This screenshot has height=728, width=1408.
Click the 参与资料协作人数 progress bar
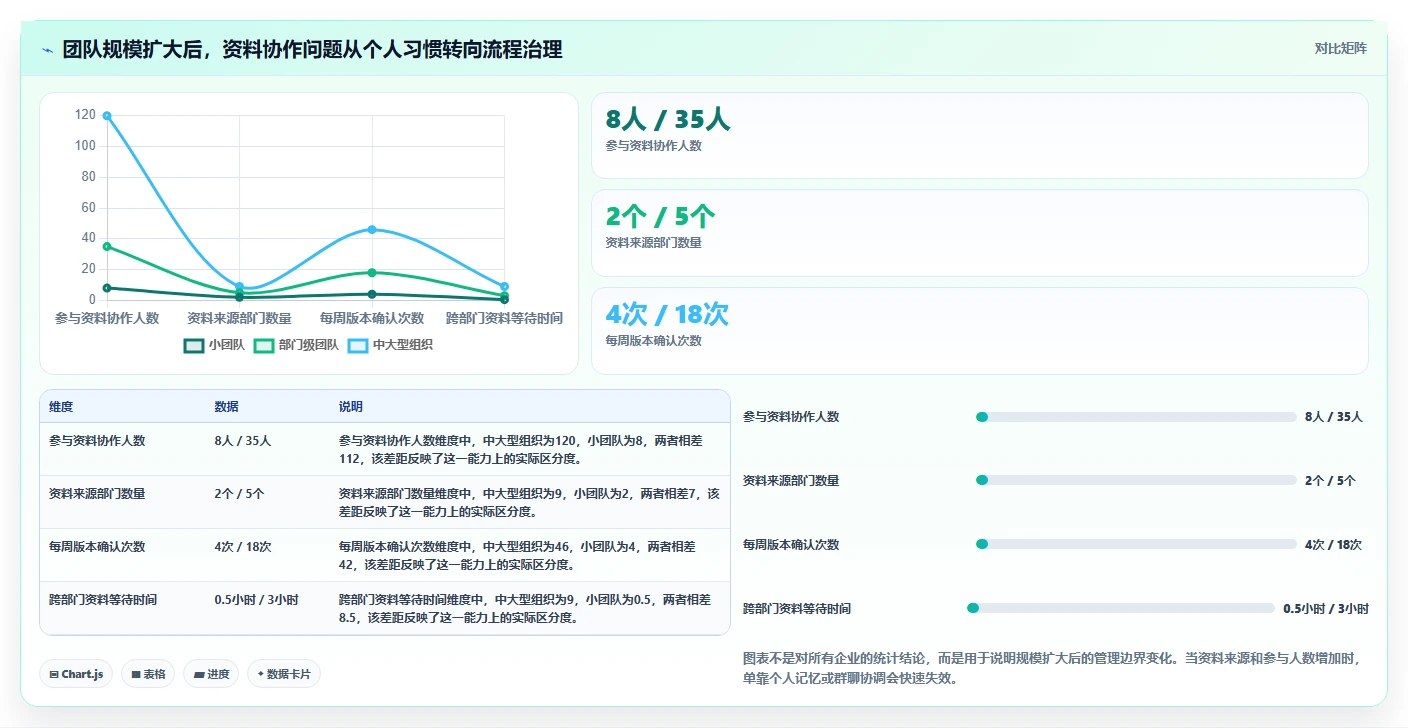pos(1136,417)
